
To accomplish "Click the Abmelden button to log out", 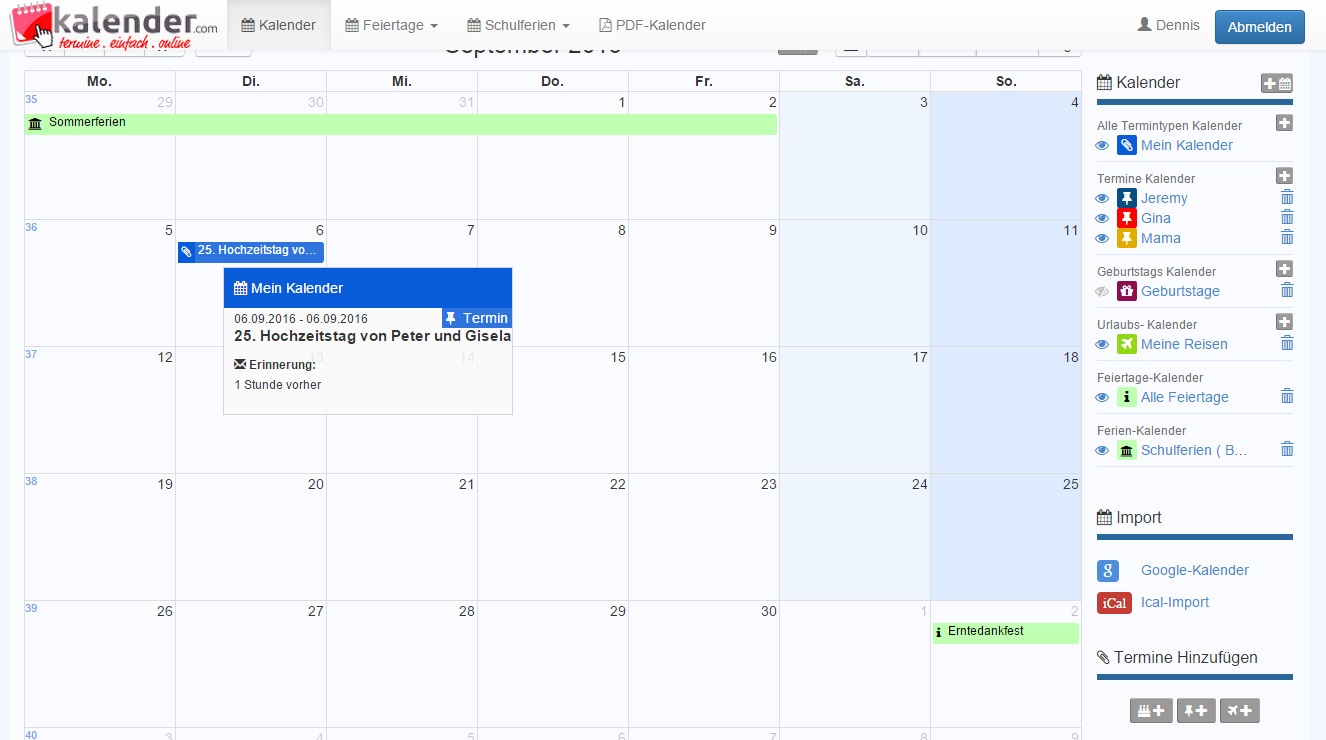I will [x=1259, y=26].
